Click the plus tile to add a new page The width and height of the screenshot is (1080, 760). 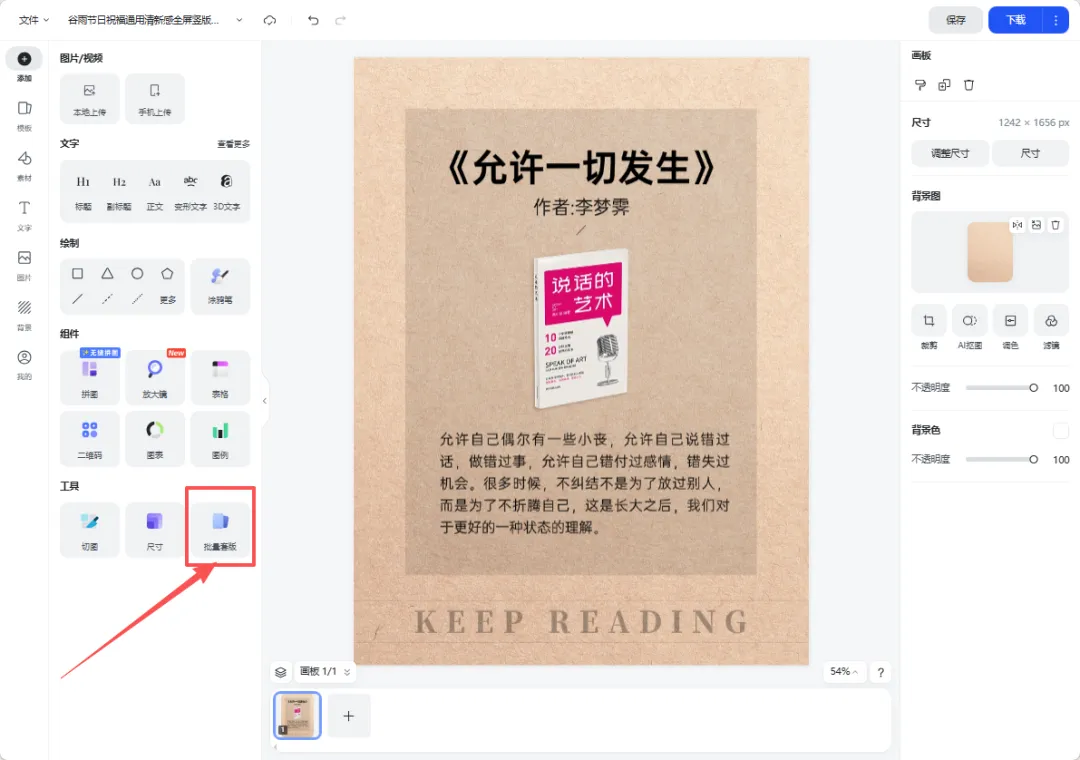(x=349, y=716)
